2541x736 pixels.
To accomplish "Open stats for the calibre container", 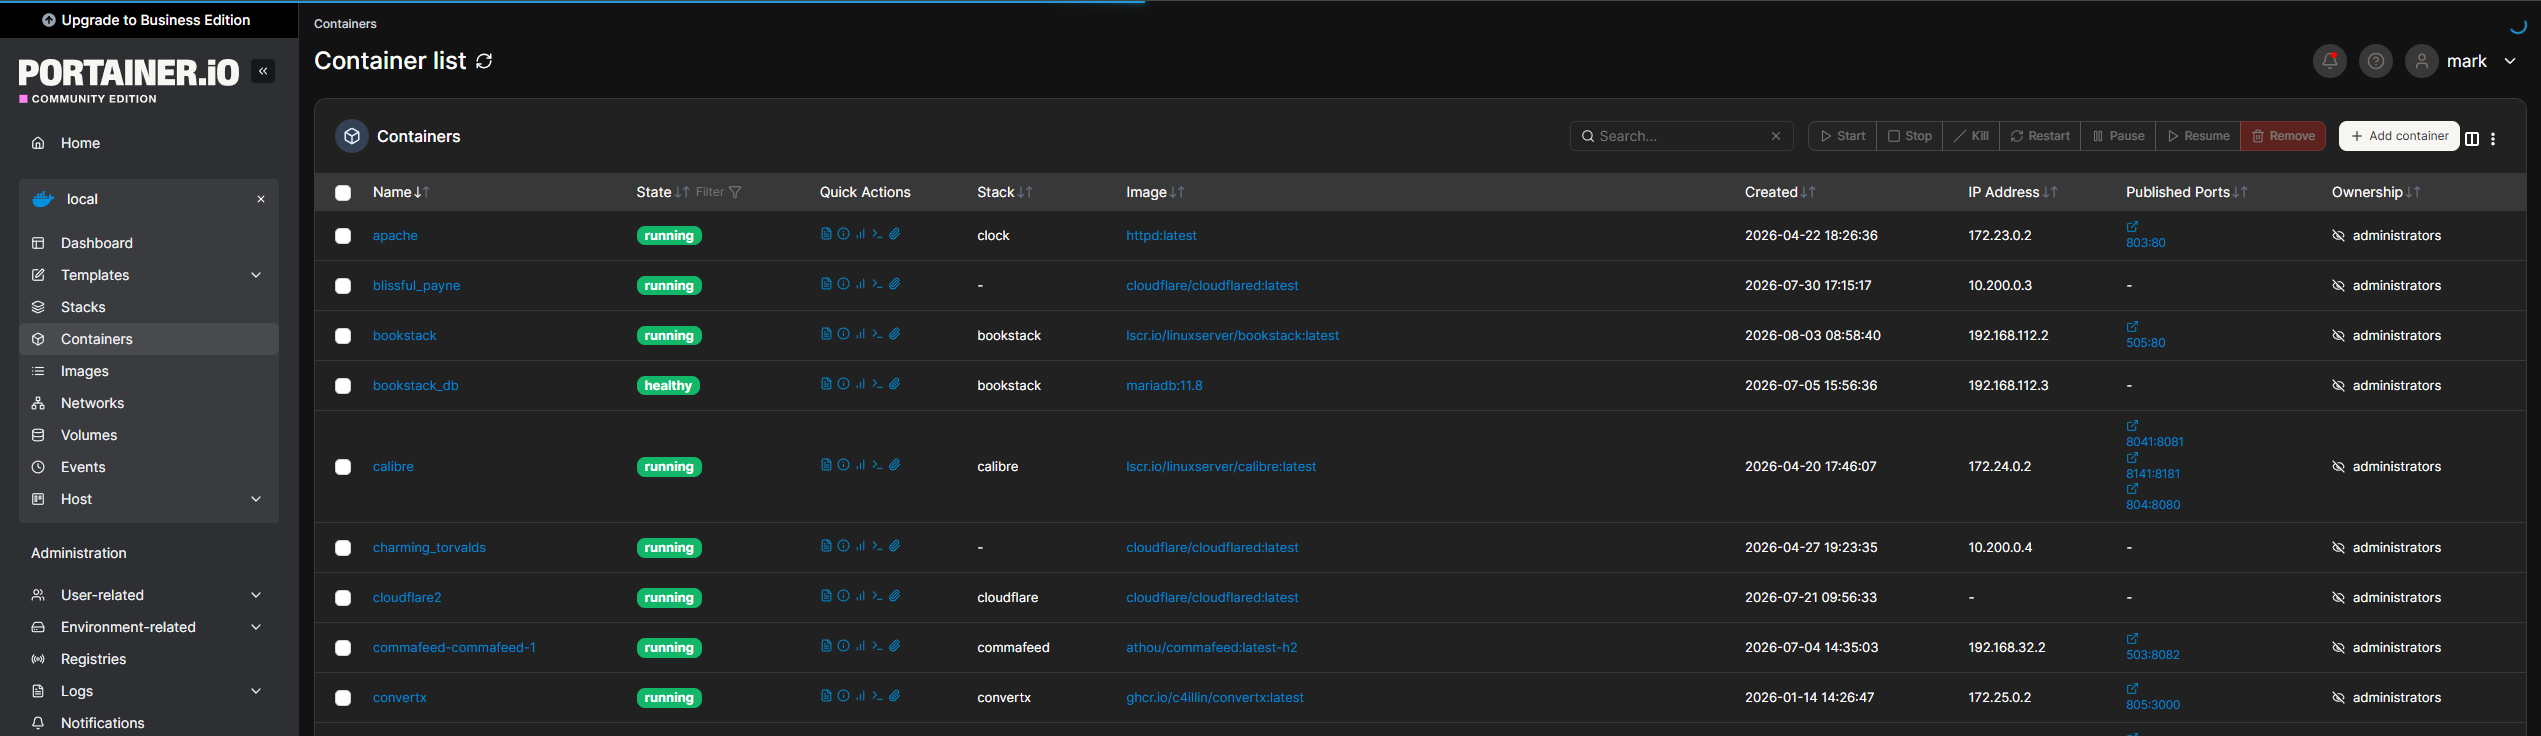I will (x=860, y=465).
